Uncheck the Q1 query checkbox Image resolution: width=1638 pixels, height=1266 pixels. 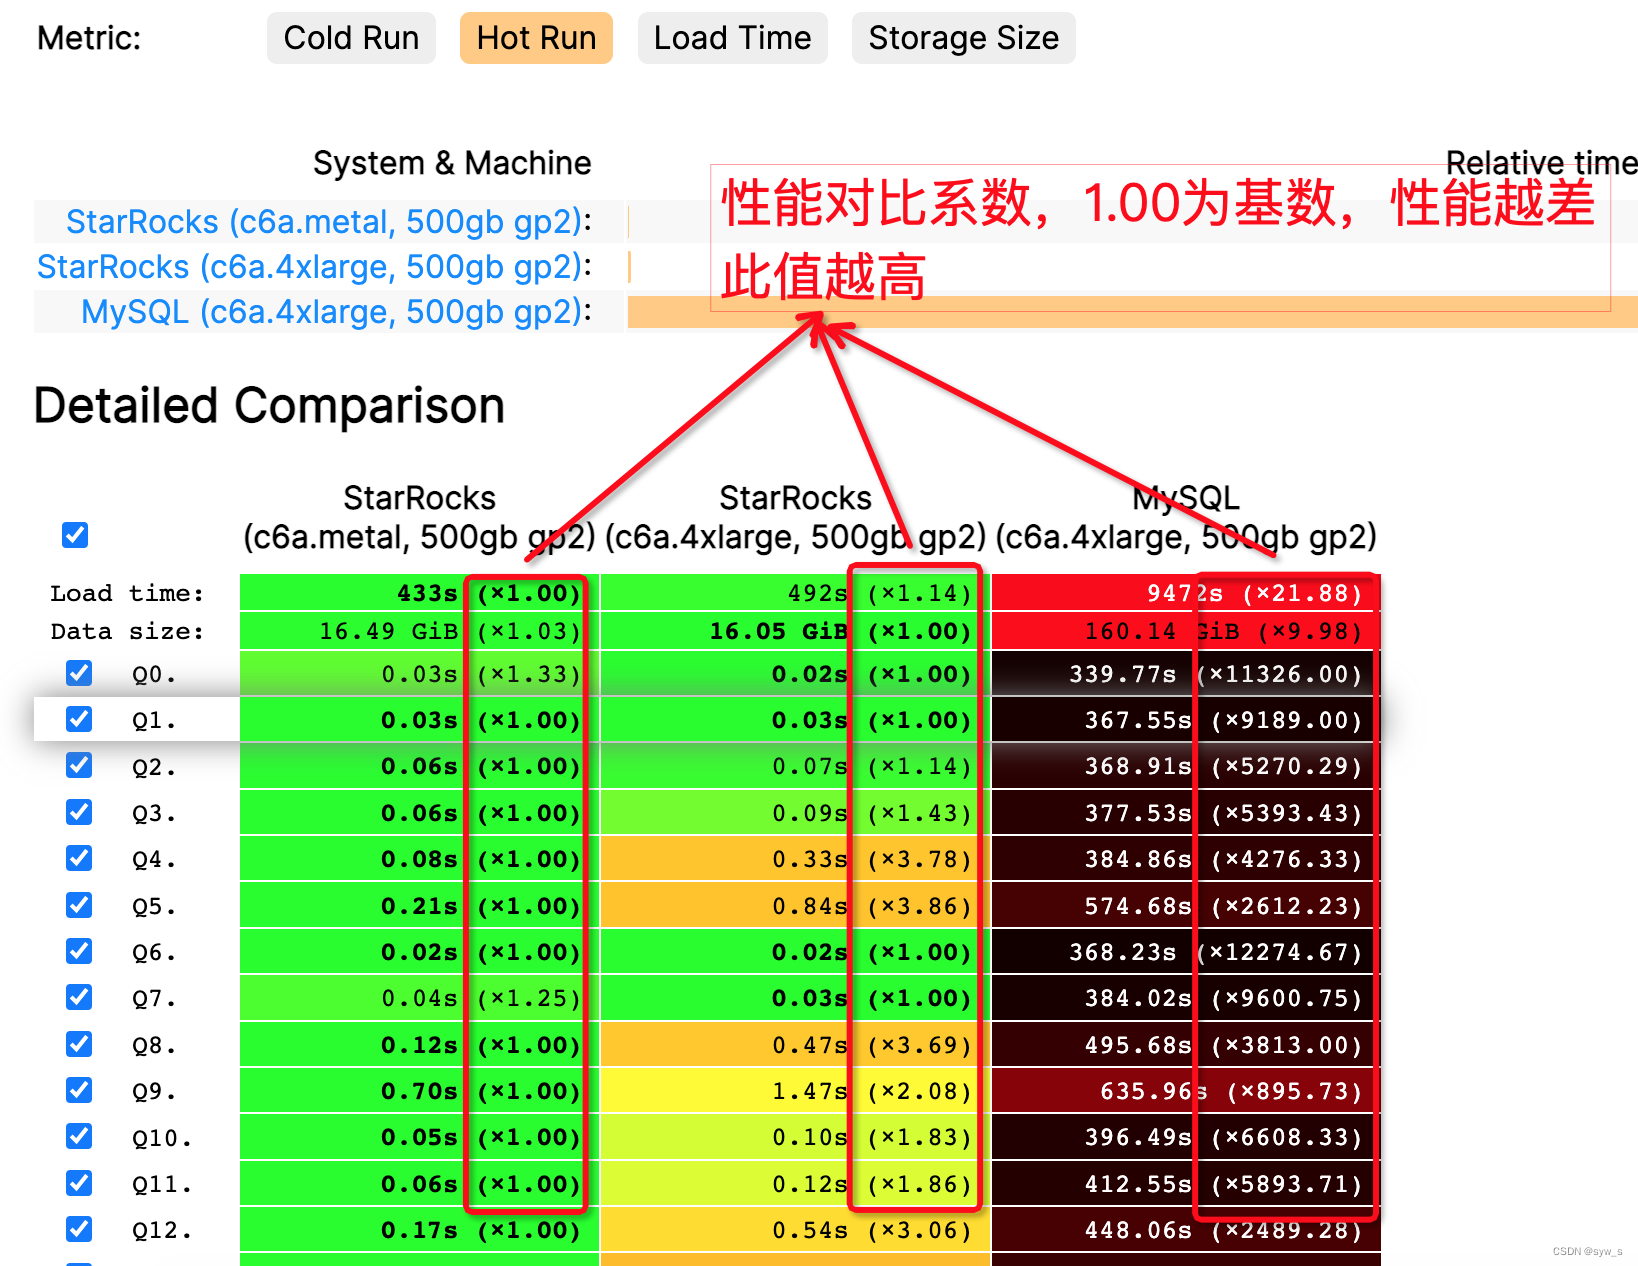pos(79,719)
